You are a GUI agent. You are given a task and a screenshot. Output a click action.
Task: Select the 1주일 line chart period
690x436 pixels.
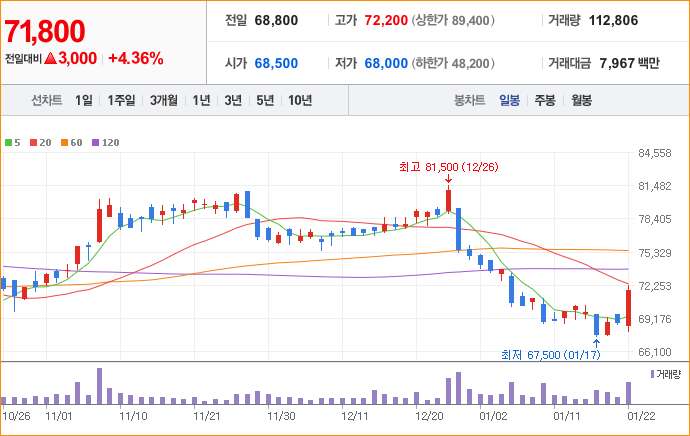(x=121, y=100)
